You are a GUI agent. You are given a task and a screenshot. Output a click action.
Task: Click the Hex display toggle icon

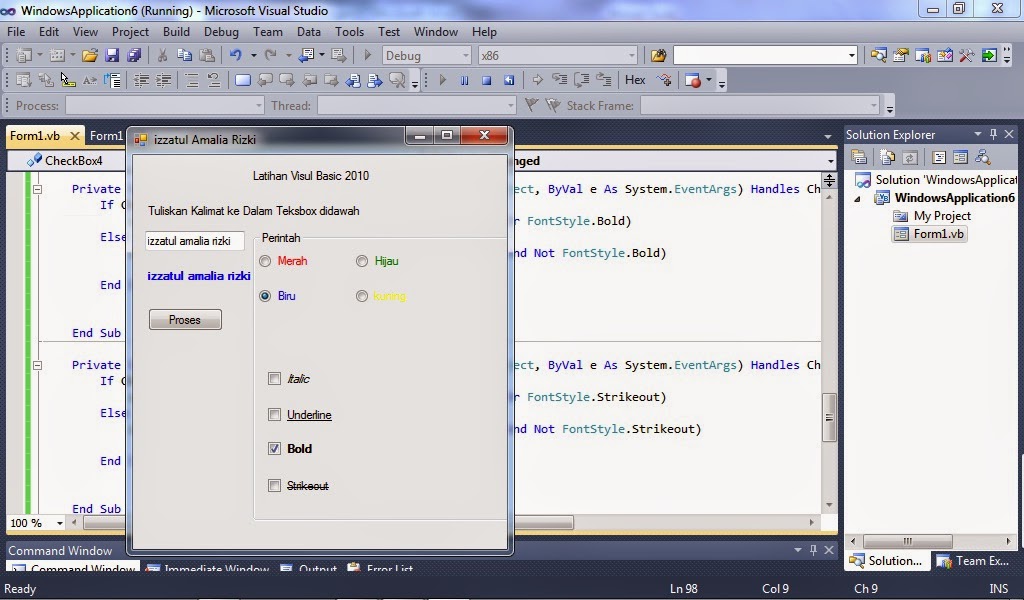point(635,80)
